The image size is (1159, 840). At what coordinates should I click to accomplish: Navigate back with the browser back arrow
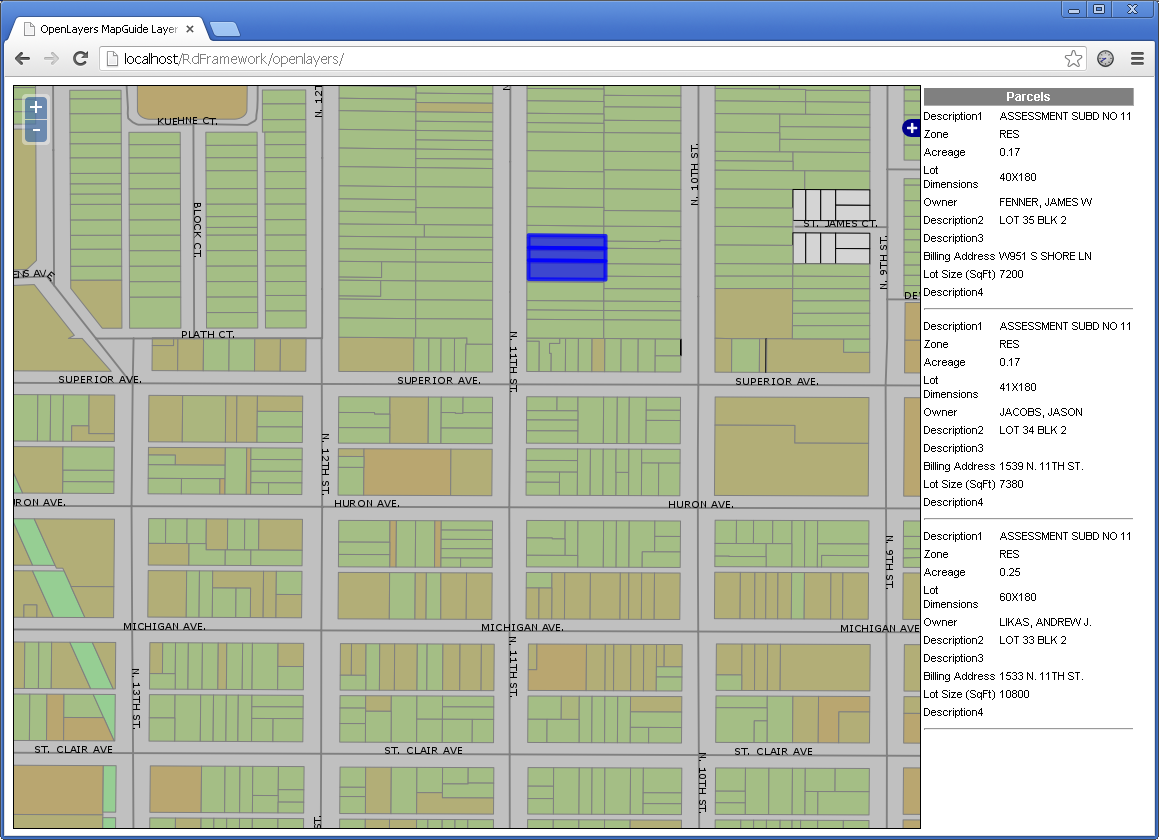(x=22, y=58)
